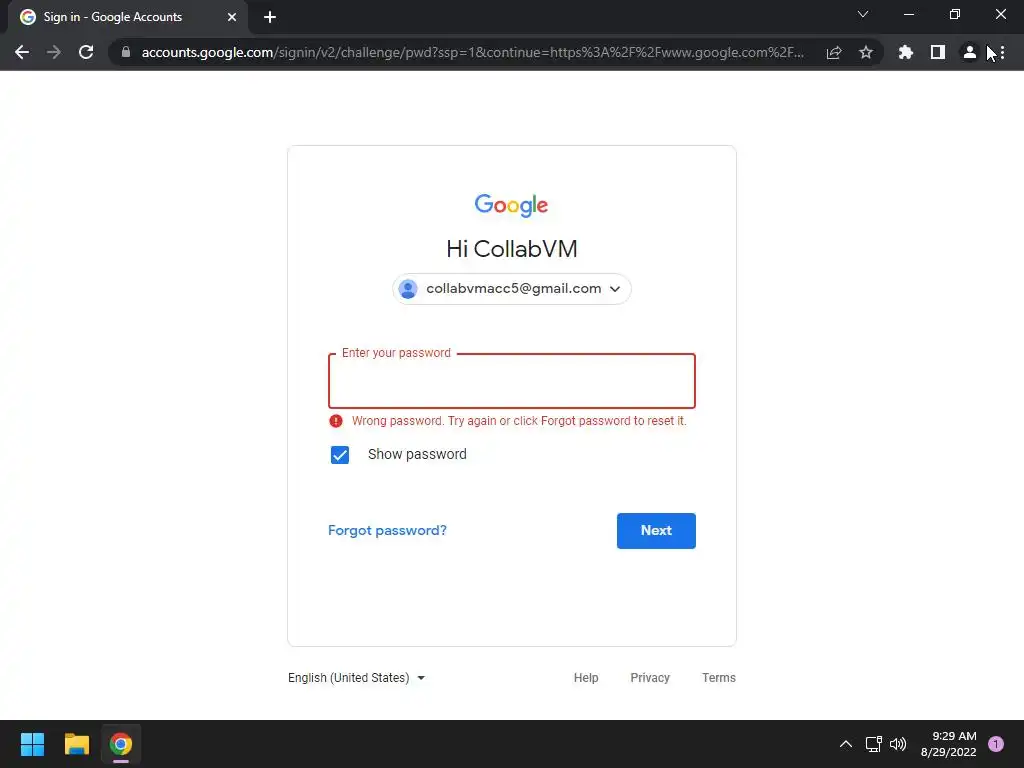Open a new browser tab

[270, 17]
